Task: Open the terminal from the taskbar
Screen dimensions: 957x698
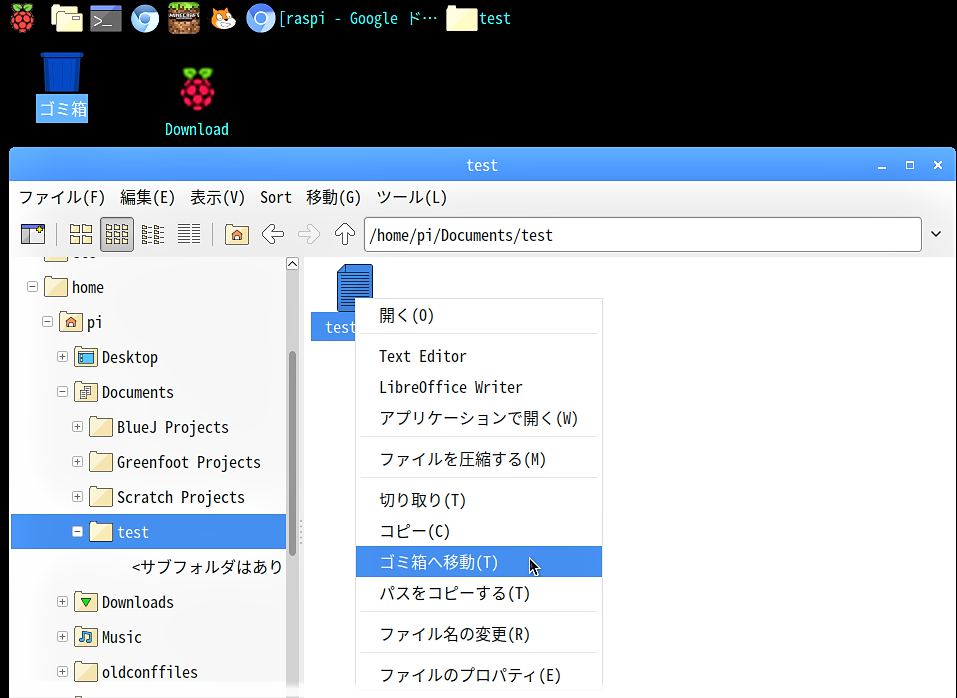Action: click(106, 18)
